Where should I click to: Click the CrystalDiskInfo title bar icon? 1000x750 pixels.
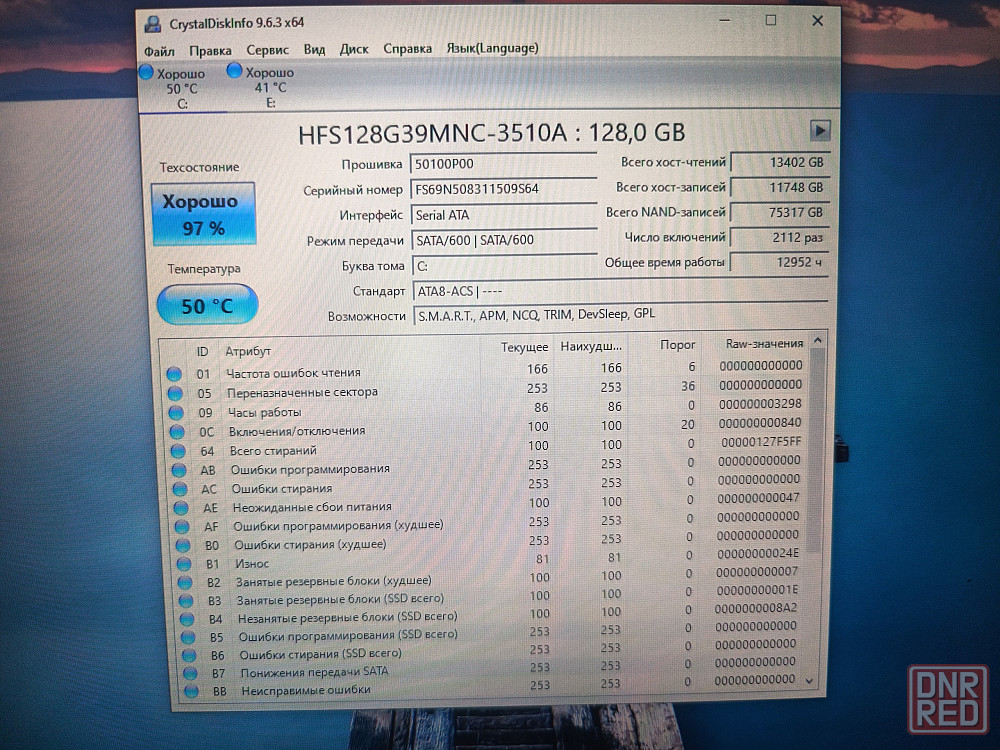(153, 25)
